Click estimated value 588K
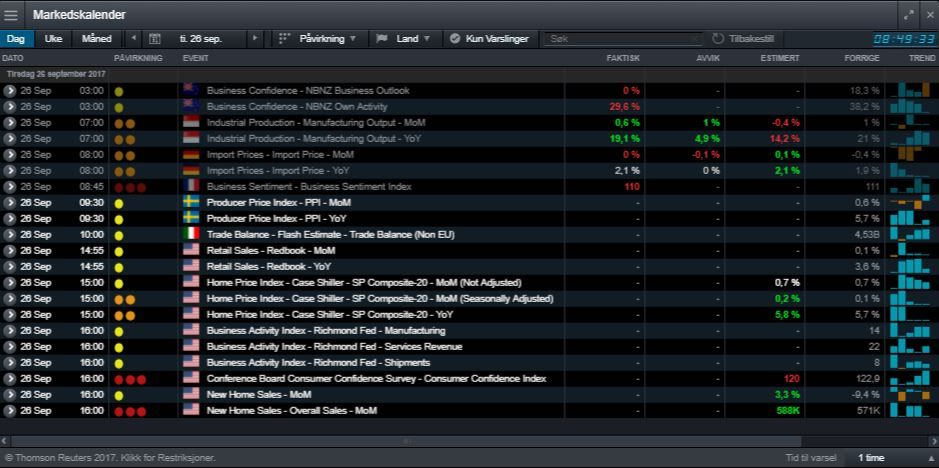Screen dimensions: 939x468 point(787,410)
